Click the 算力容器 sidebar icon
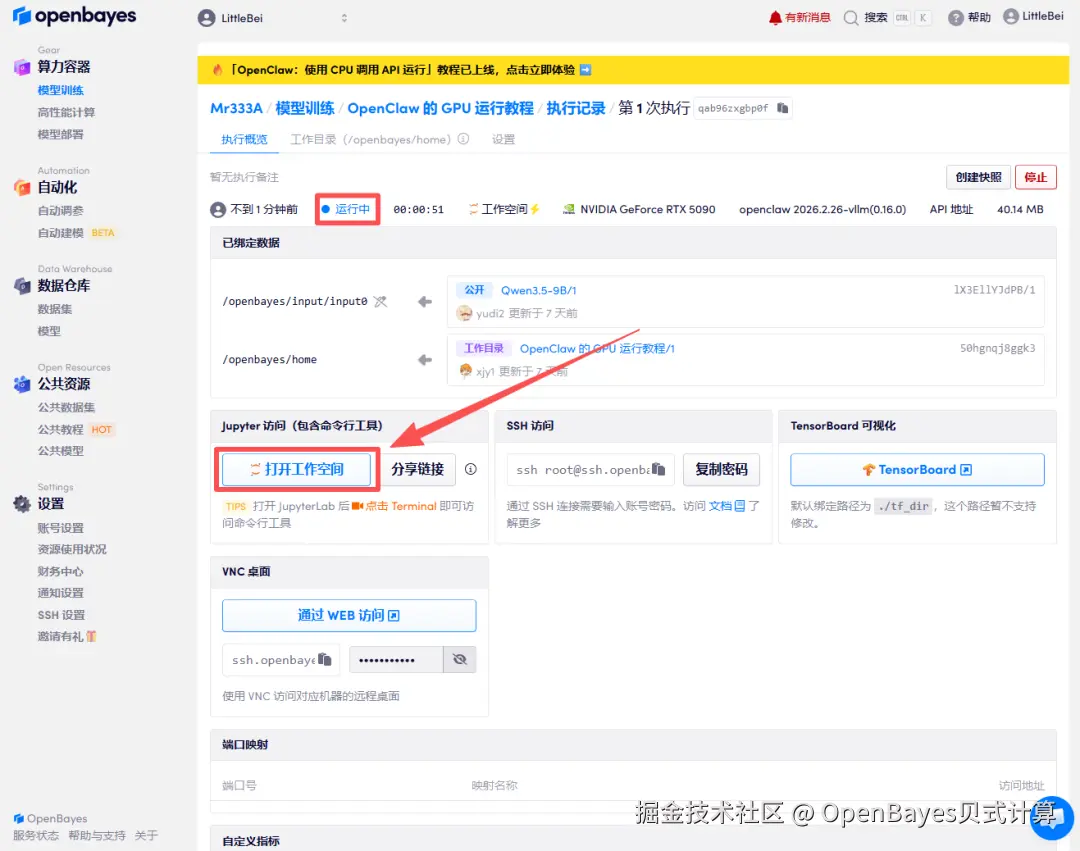This screenshot has height=851, width=1080. [22, 67]
